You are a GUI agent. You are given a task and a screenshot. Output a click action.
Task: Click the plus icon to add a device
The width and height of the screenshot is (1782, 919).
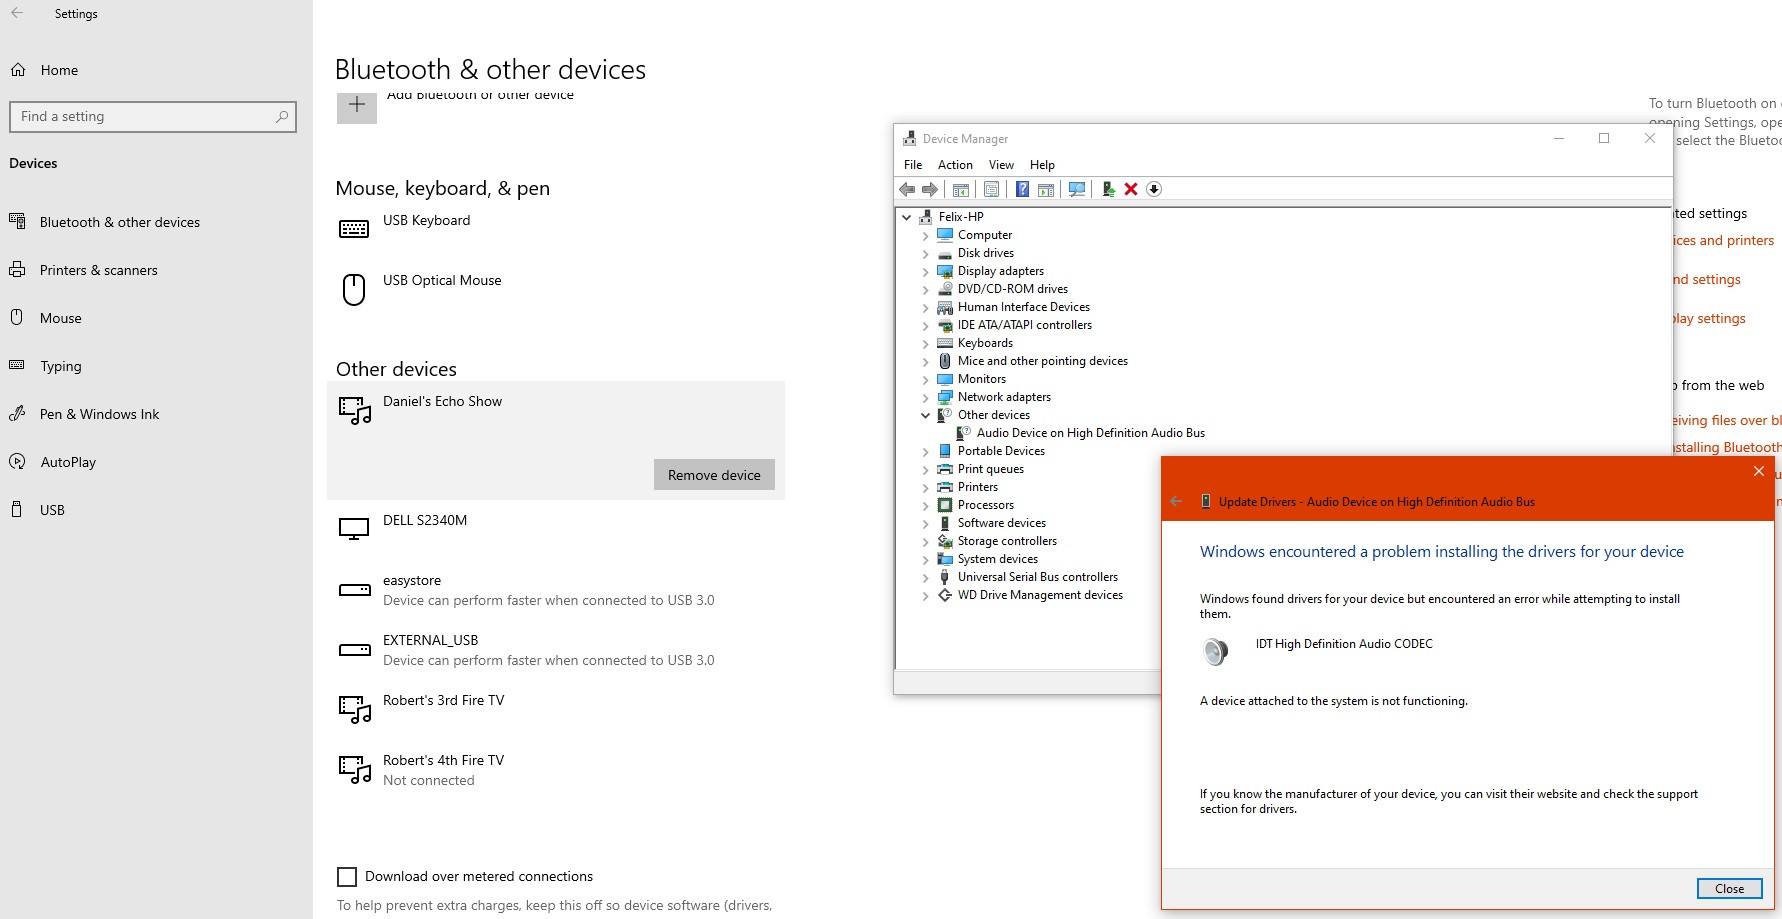[357, 105]
